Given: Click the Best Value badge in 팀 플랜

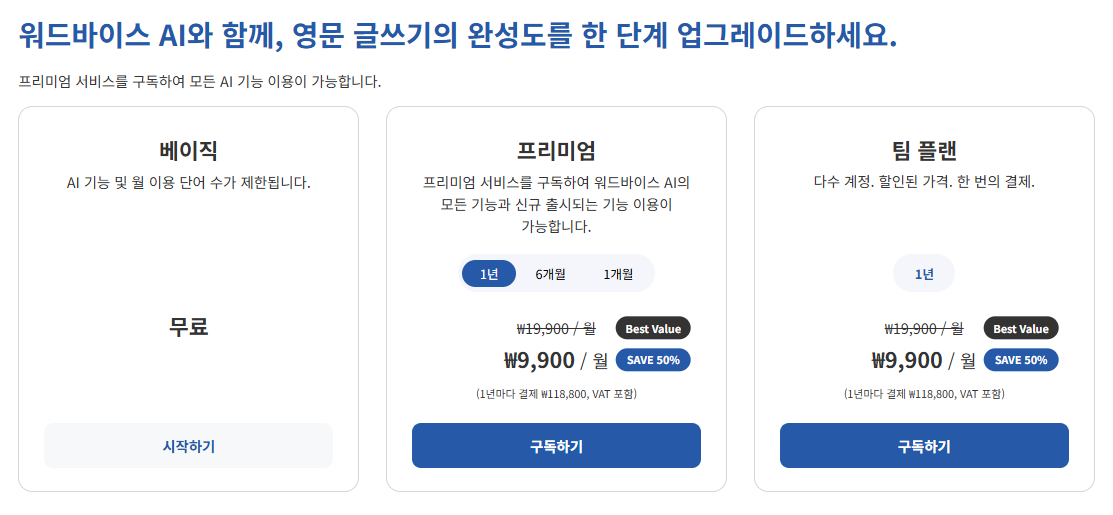Looking at the screenshot, I should 1021,328.
